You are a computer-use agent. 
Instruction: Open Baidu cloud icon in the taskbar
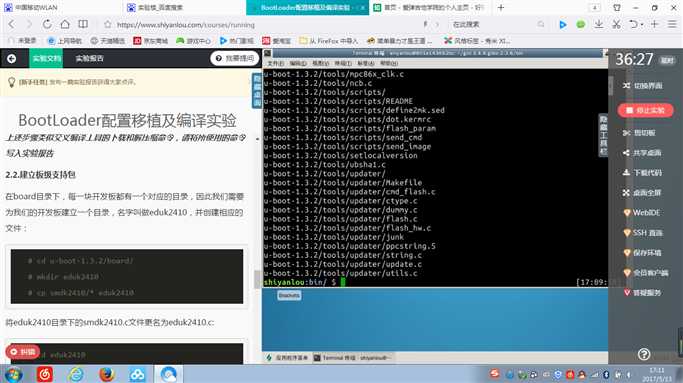coord(137,374)
